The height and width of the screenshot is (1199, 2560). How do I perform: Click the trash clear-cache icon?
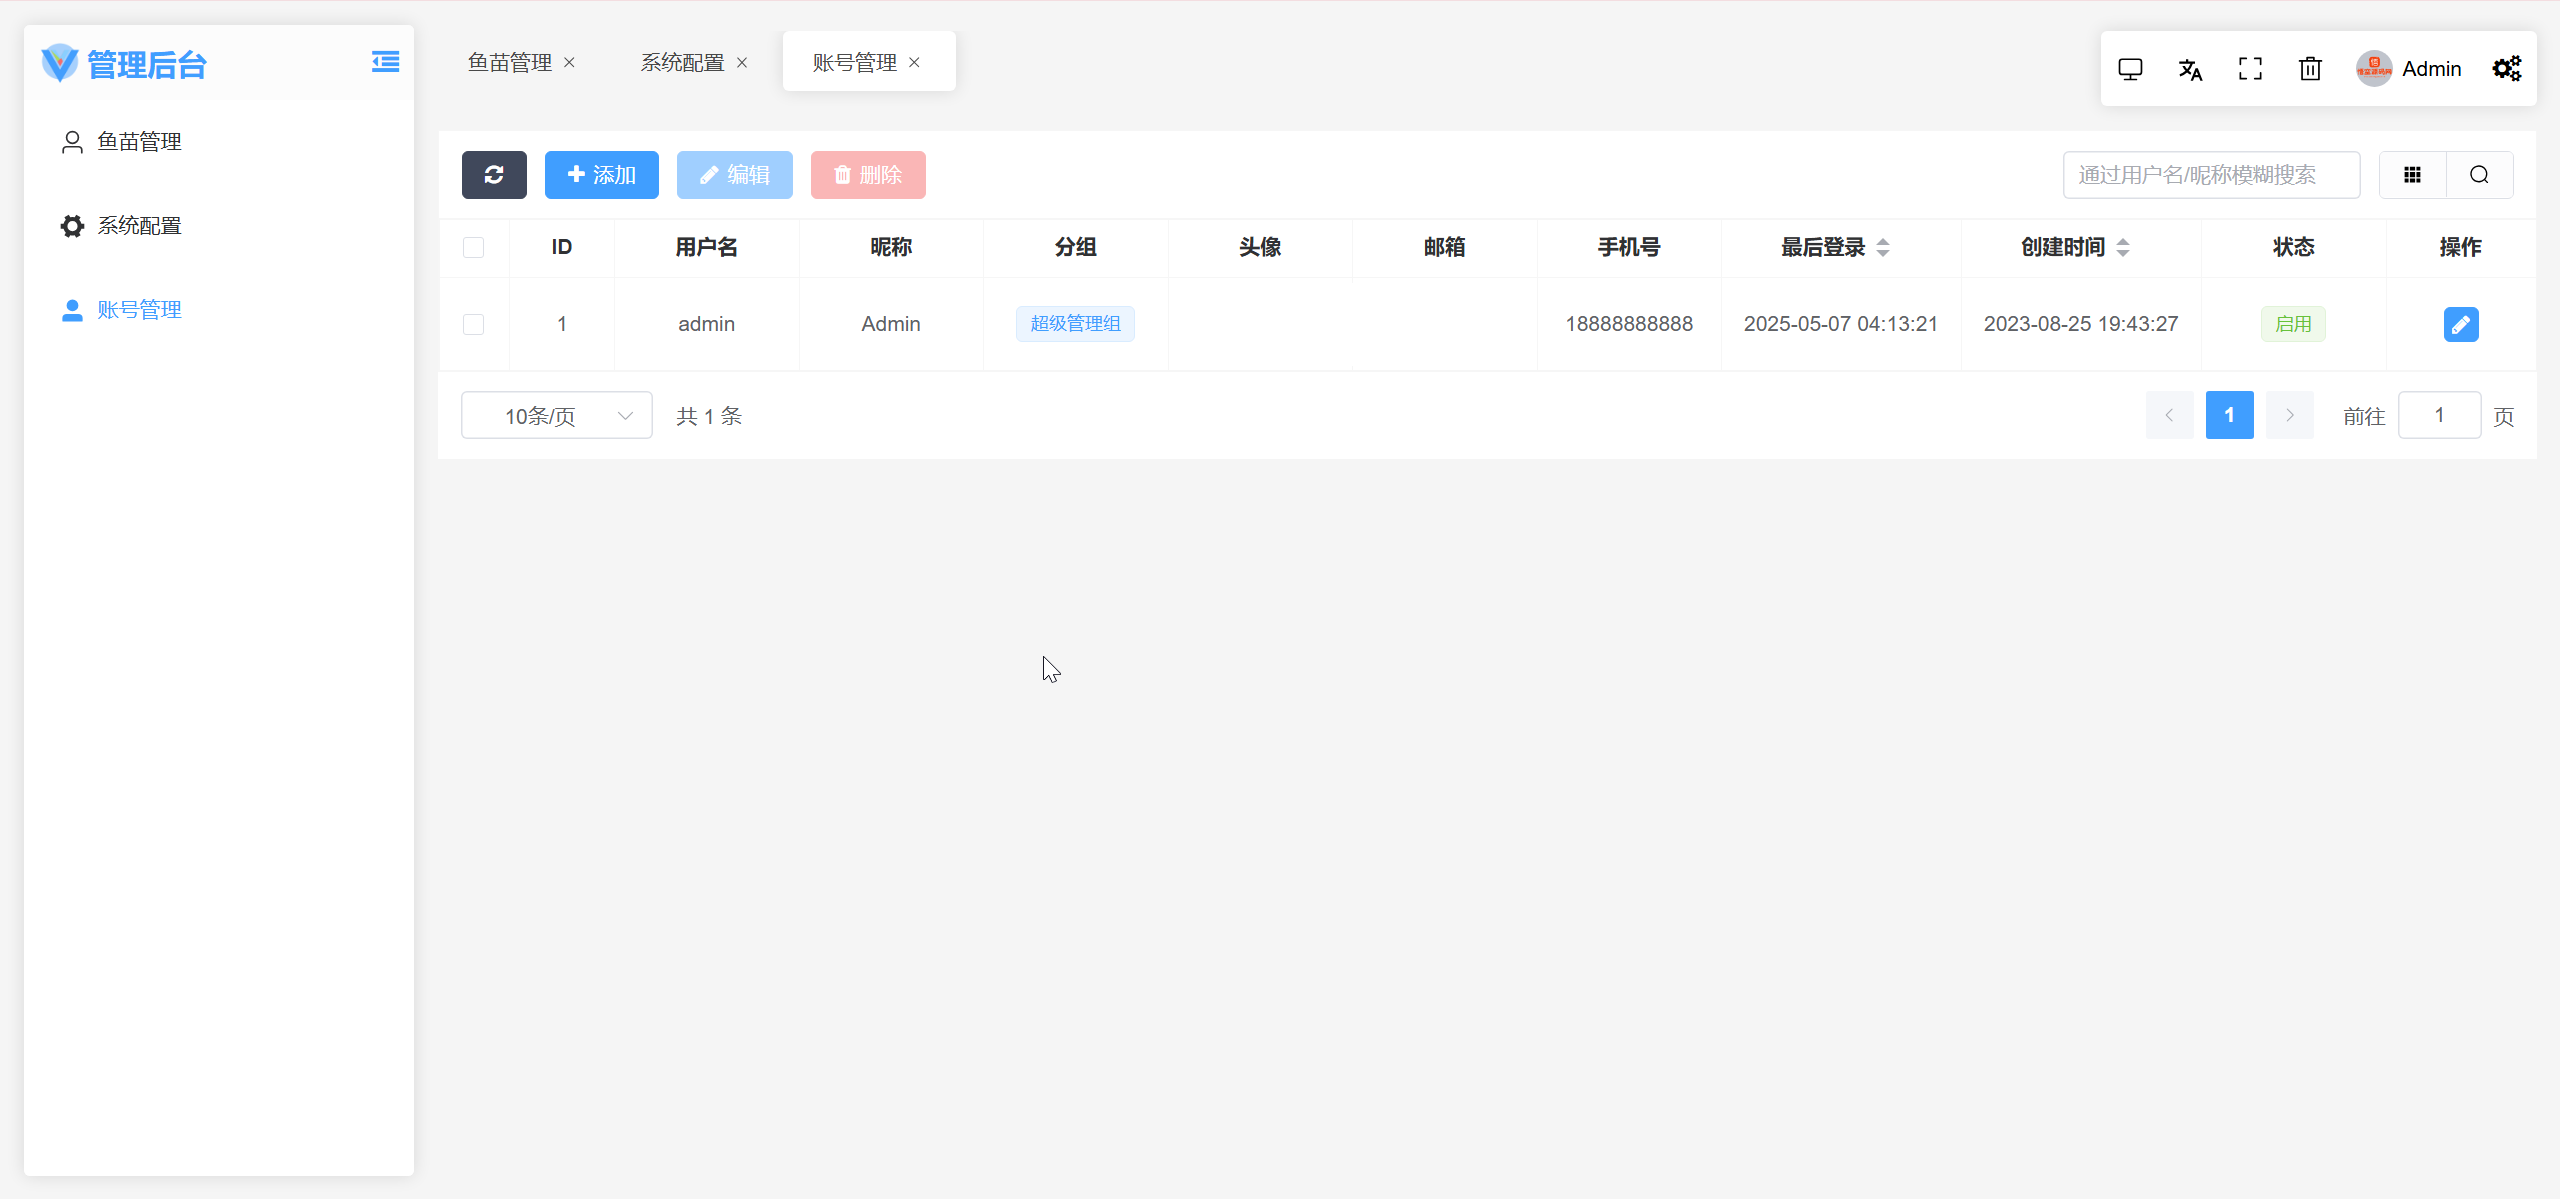point(2310,69)
